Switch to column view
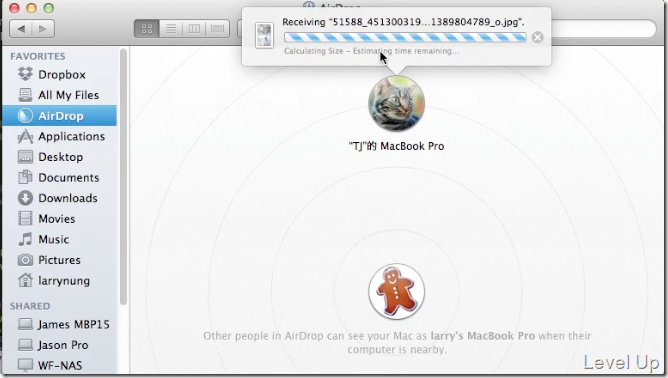The image size is (668, 378). point(194,29)
